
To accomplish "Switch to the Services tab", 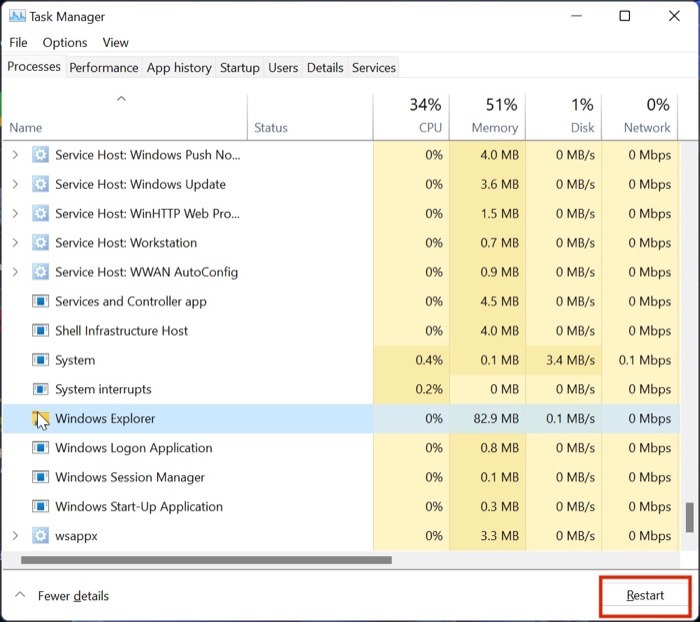I will click(x=374, y=67).
